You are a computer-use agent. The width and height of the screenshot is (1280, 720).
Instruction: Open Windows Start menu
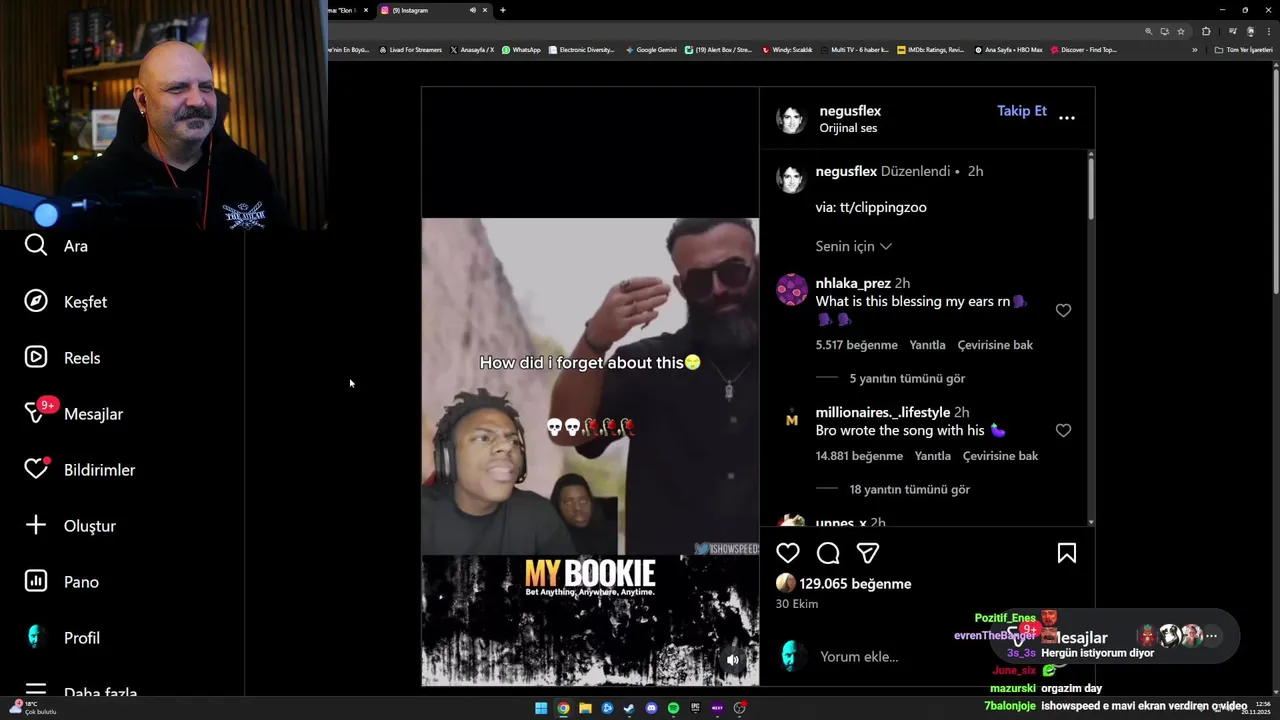(x=541, y=708)
